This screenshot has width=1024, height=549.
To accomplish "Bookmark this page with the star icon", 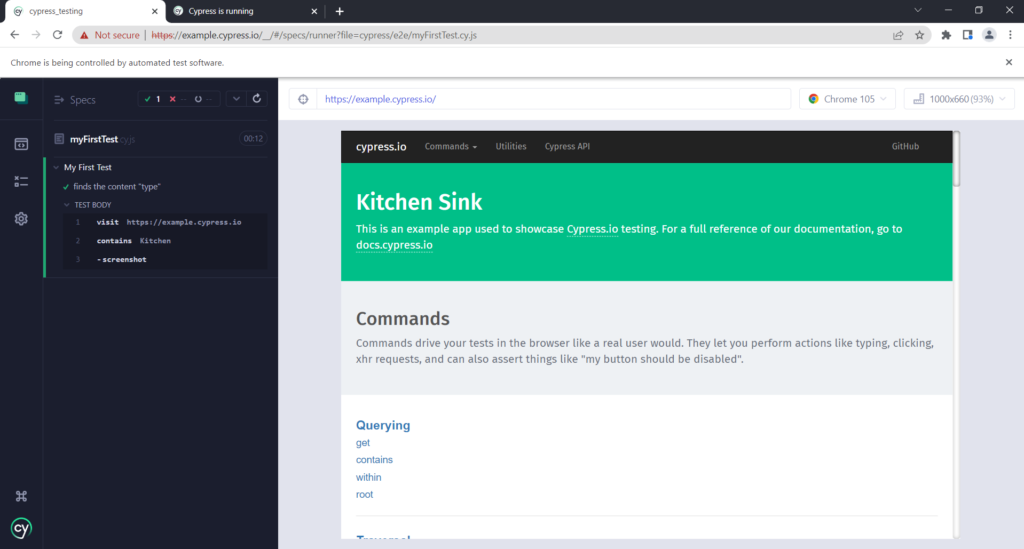I will (x=920, y=35).
